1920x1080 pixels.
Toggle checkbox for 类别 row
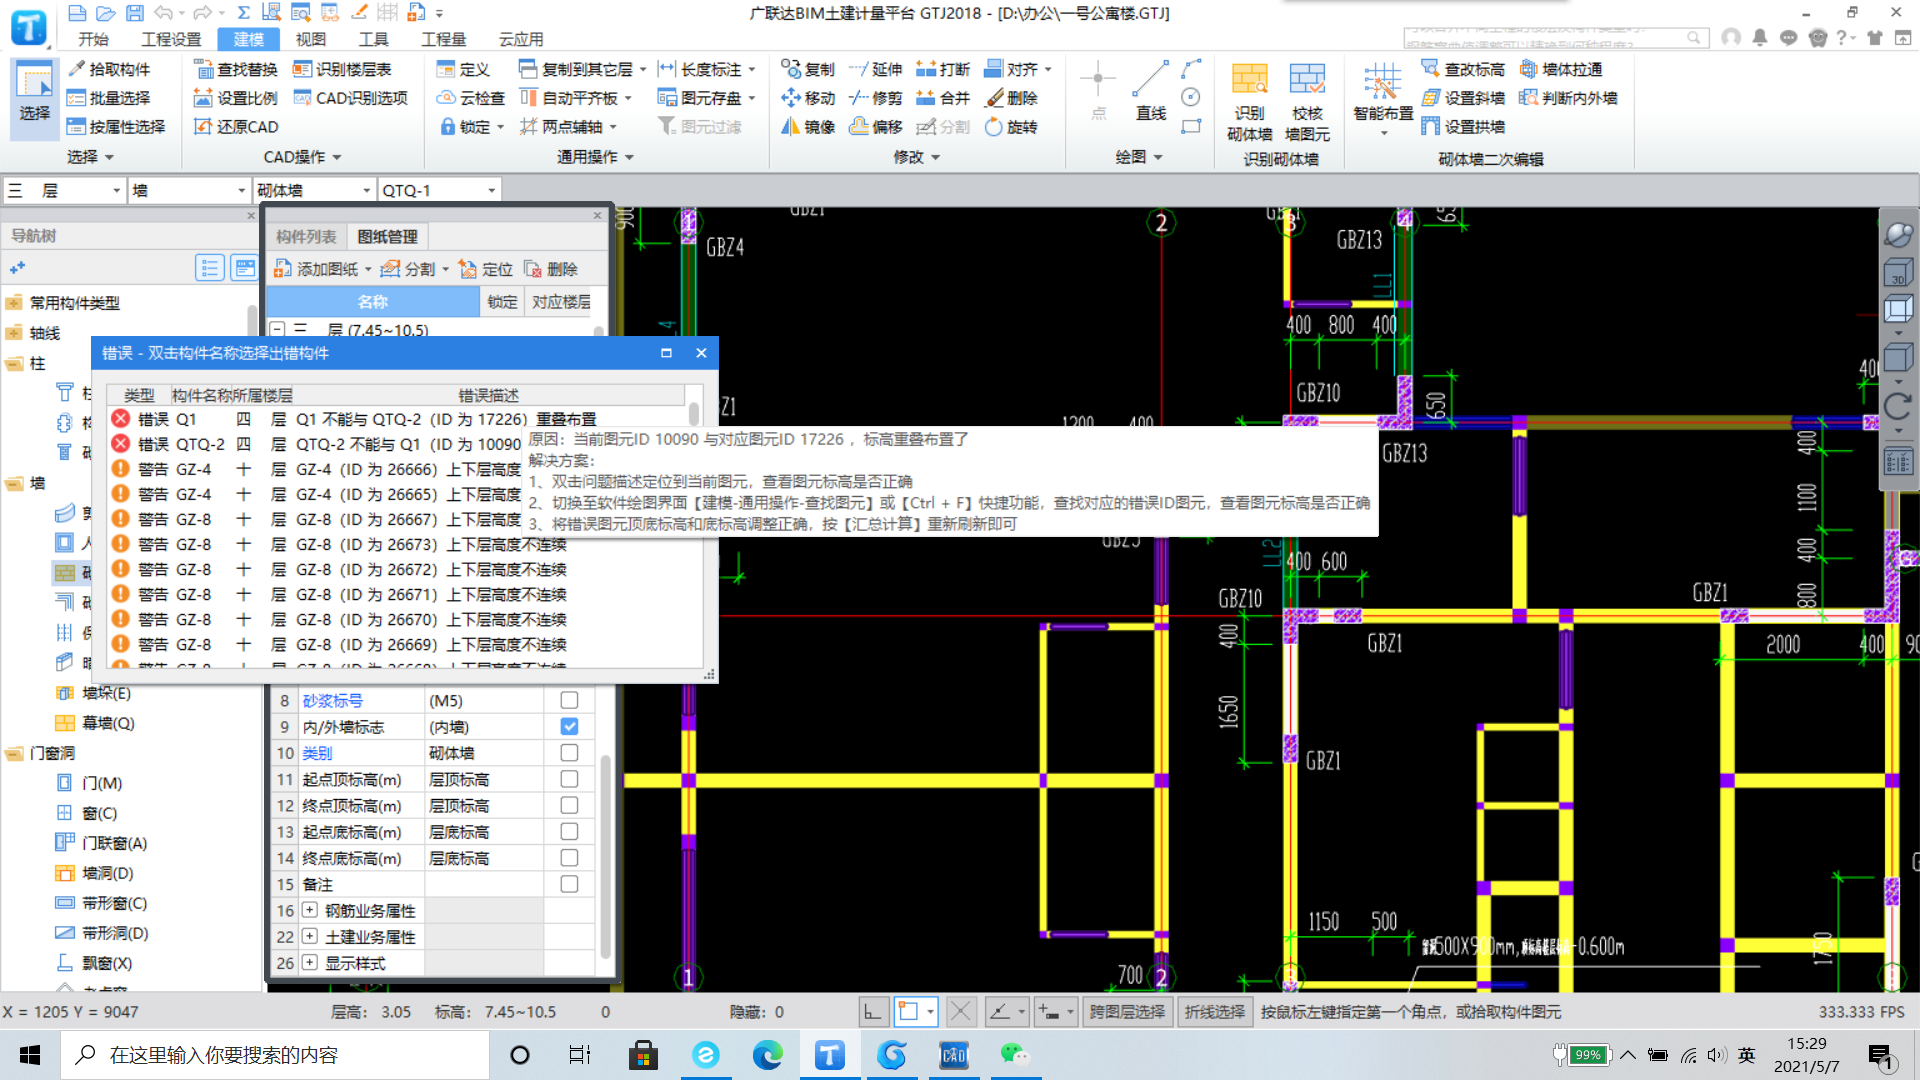pyautogui.click(x=569, y=752)
